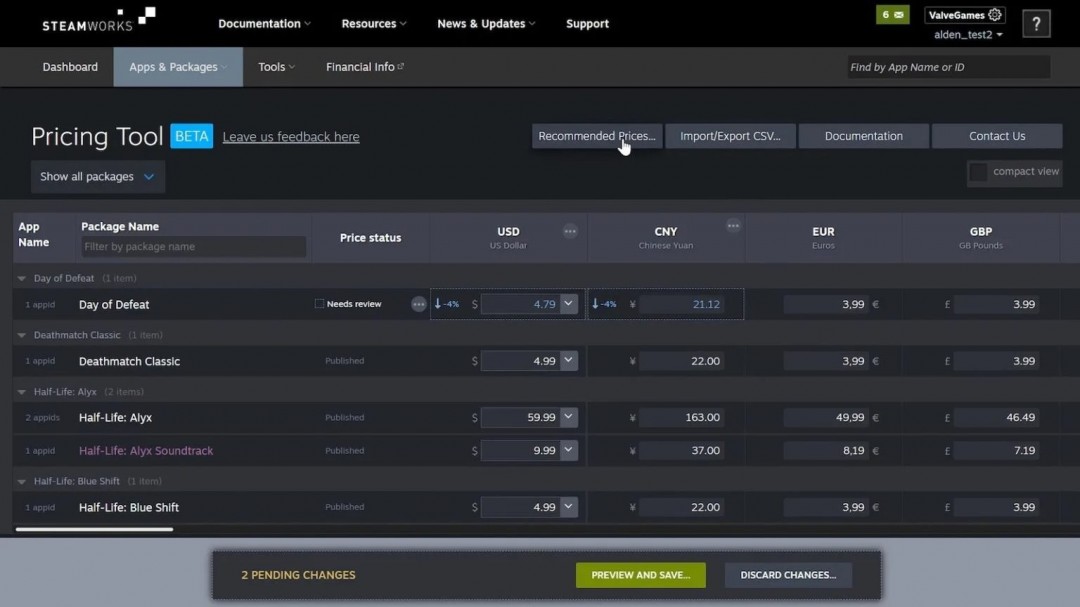Enable the compact view checkbox
Screen dimensions: 1080x607
click(x=977, y=172)
